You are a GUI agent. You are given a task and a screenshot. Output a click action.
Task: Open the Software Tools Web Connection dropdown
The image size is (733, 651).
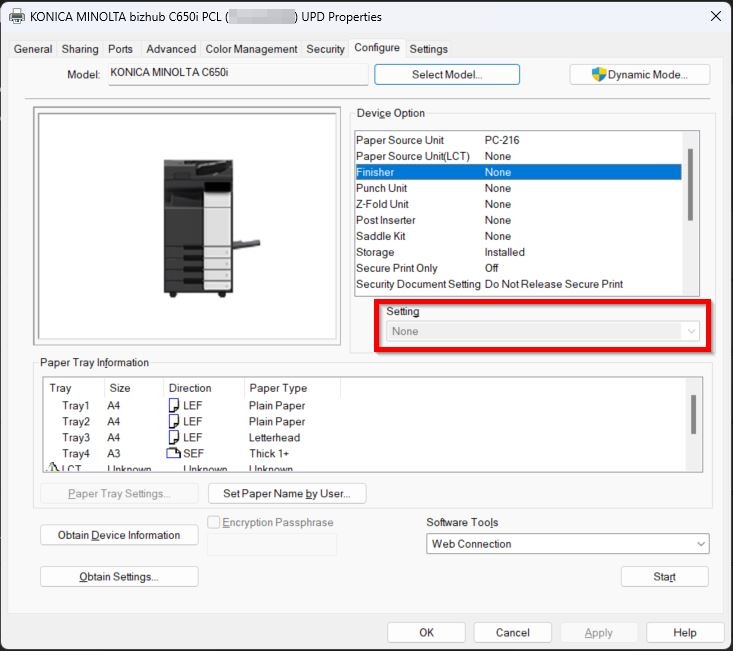[x=568, y=544]
